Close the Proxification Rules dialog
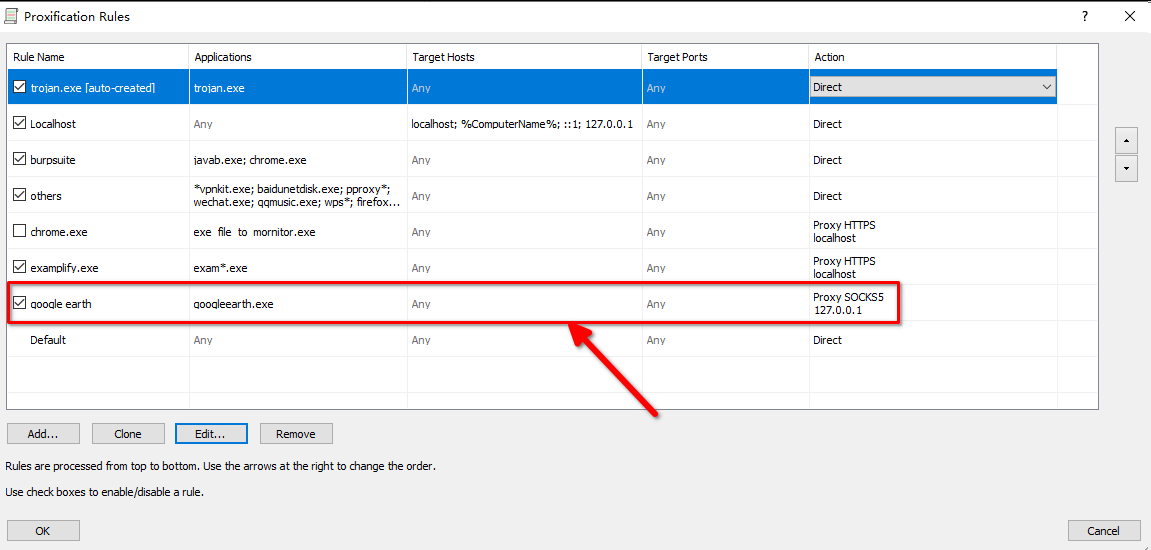 (1129, 17)
